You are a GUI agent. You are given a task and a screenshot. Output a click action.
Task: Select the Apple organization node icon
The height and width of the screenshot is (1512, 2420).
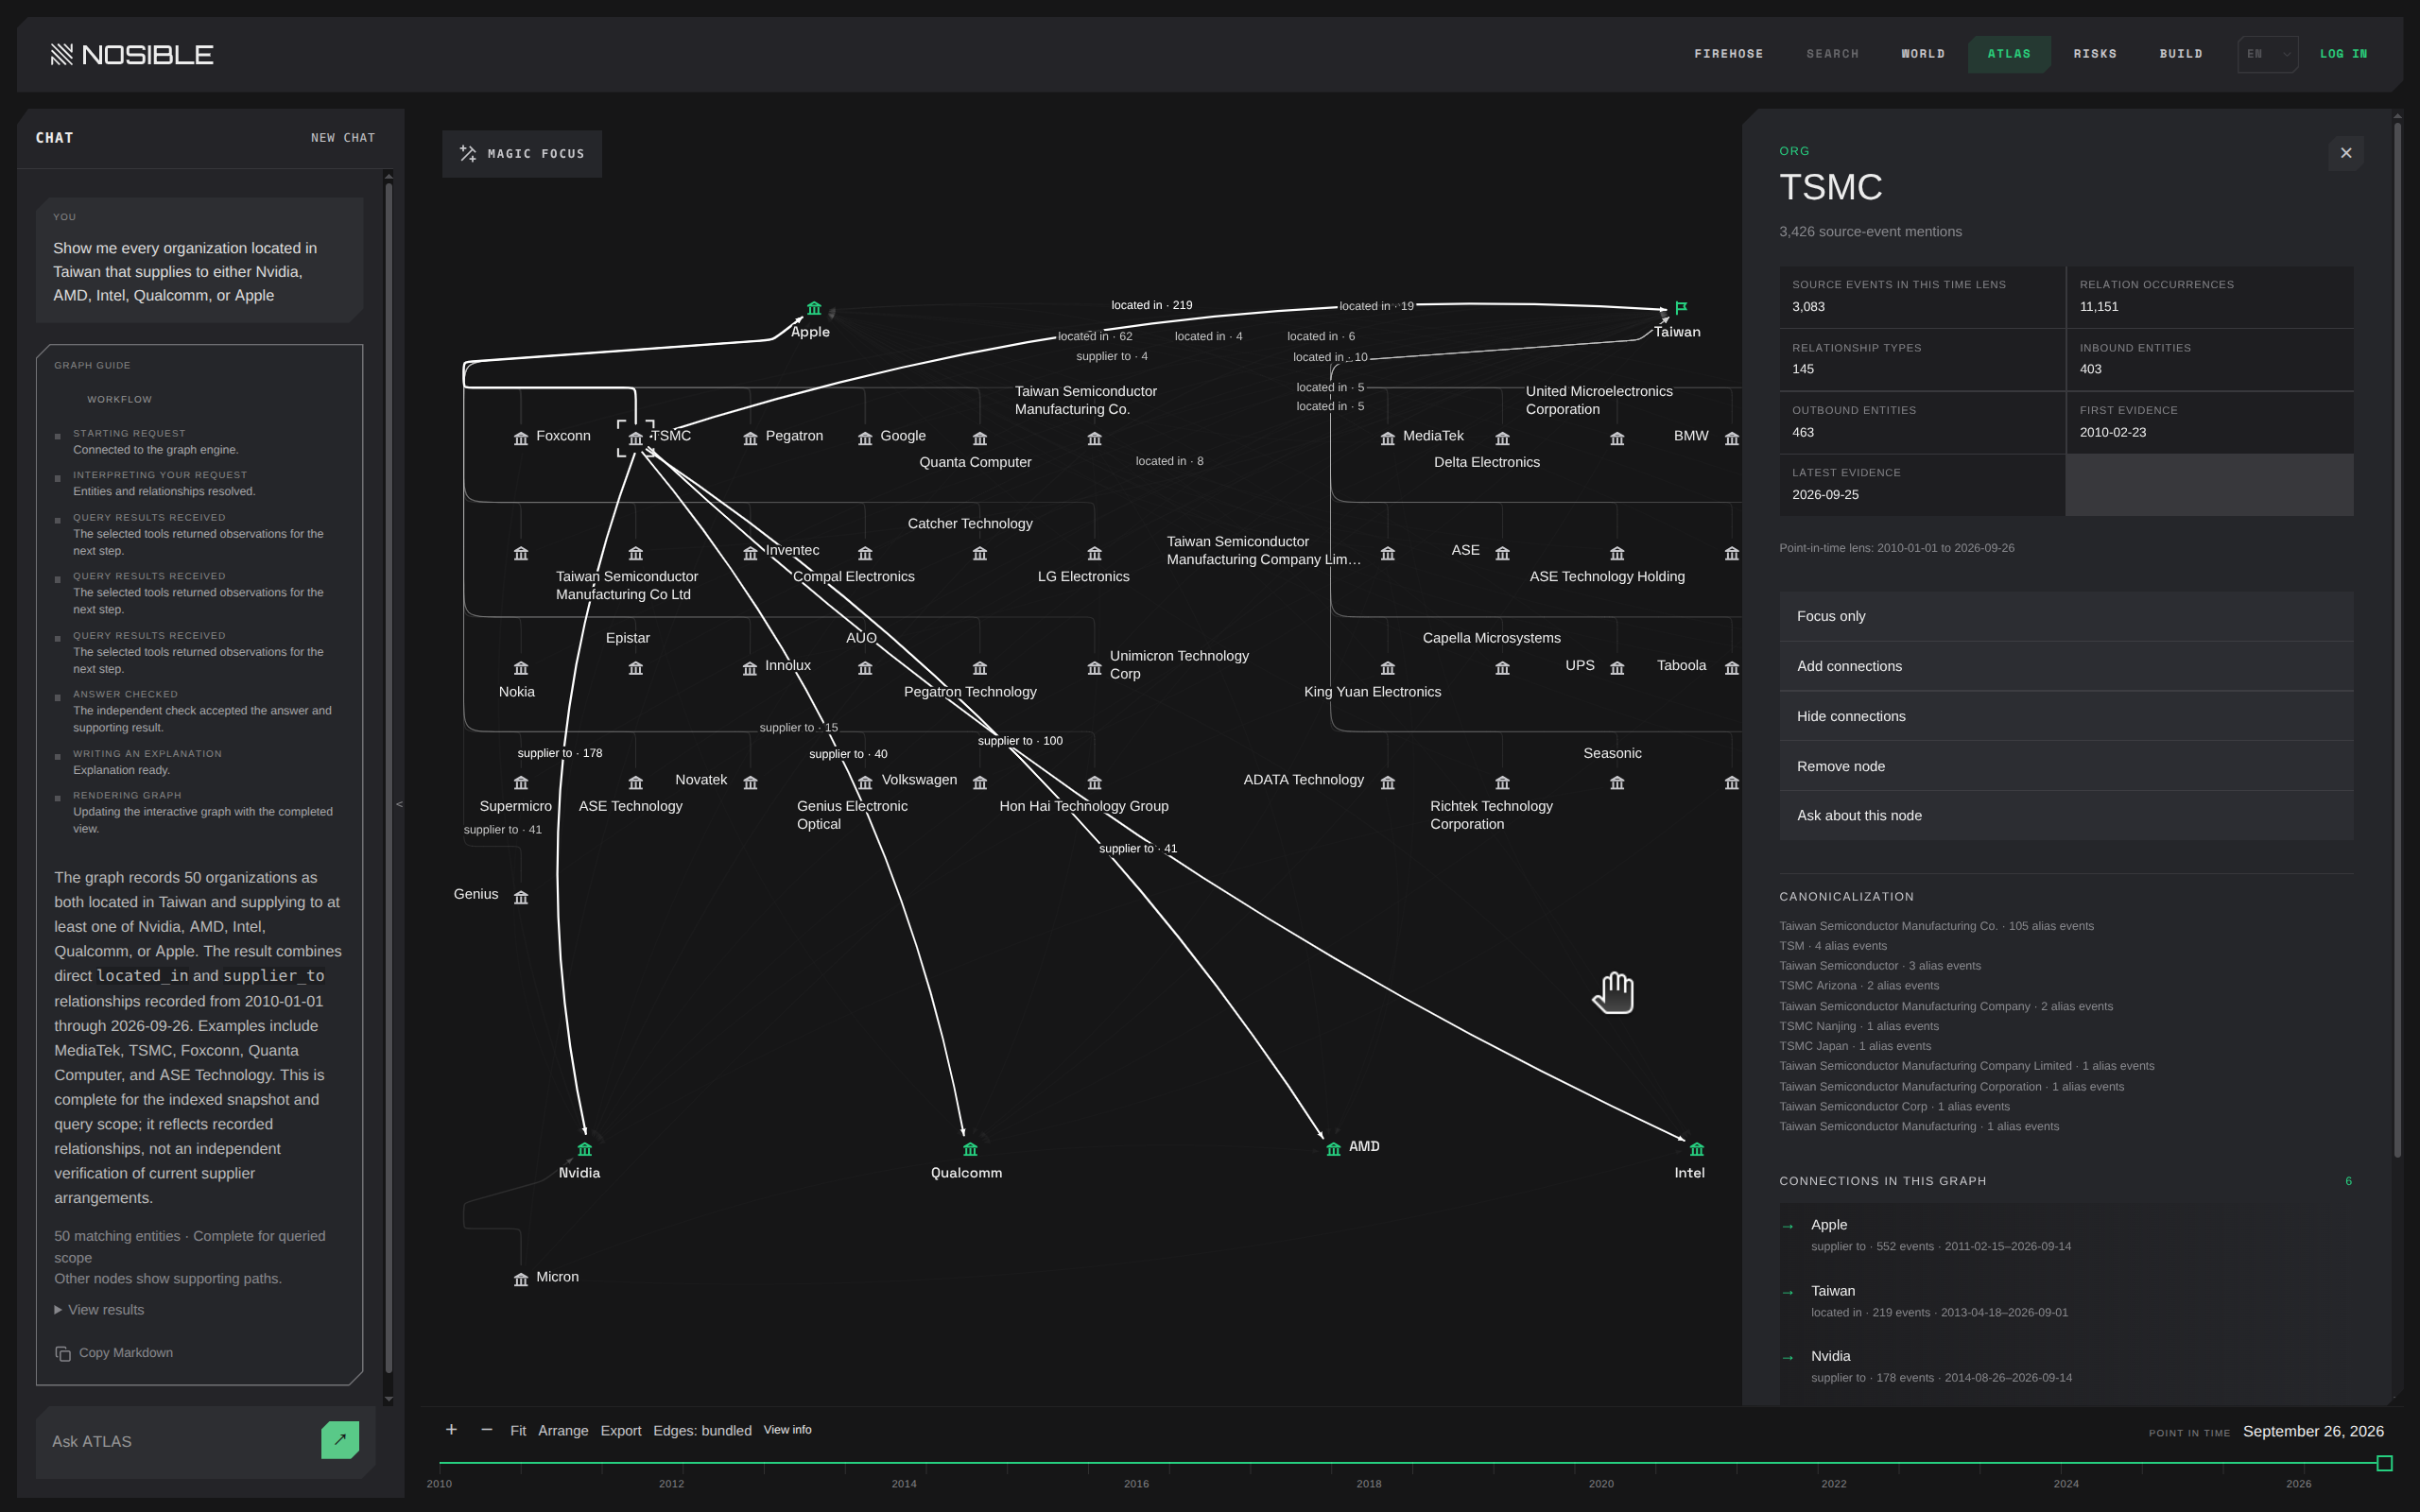[x=814, y=308]
